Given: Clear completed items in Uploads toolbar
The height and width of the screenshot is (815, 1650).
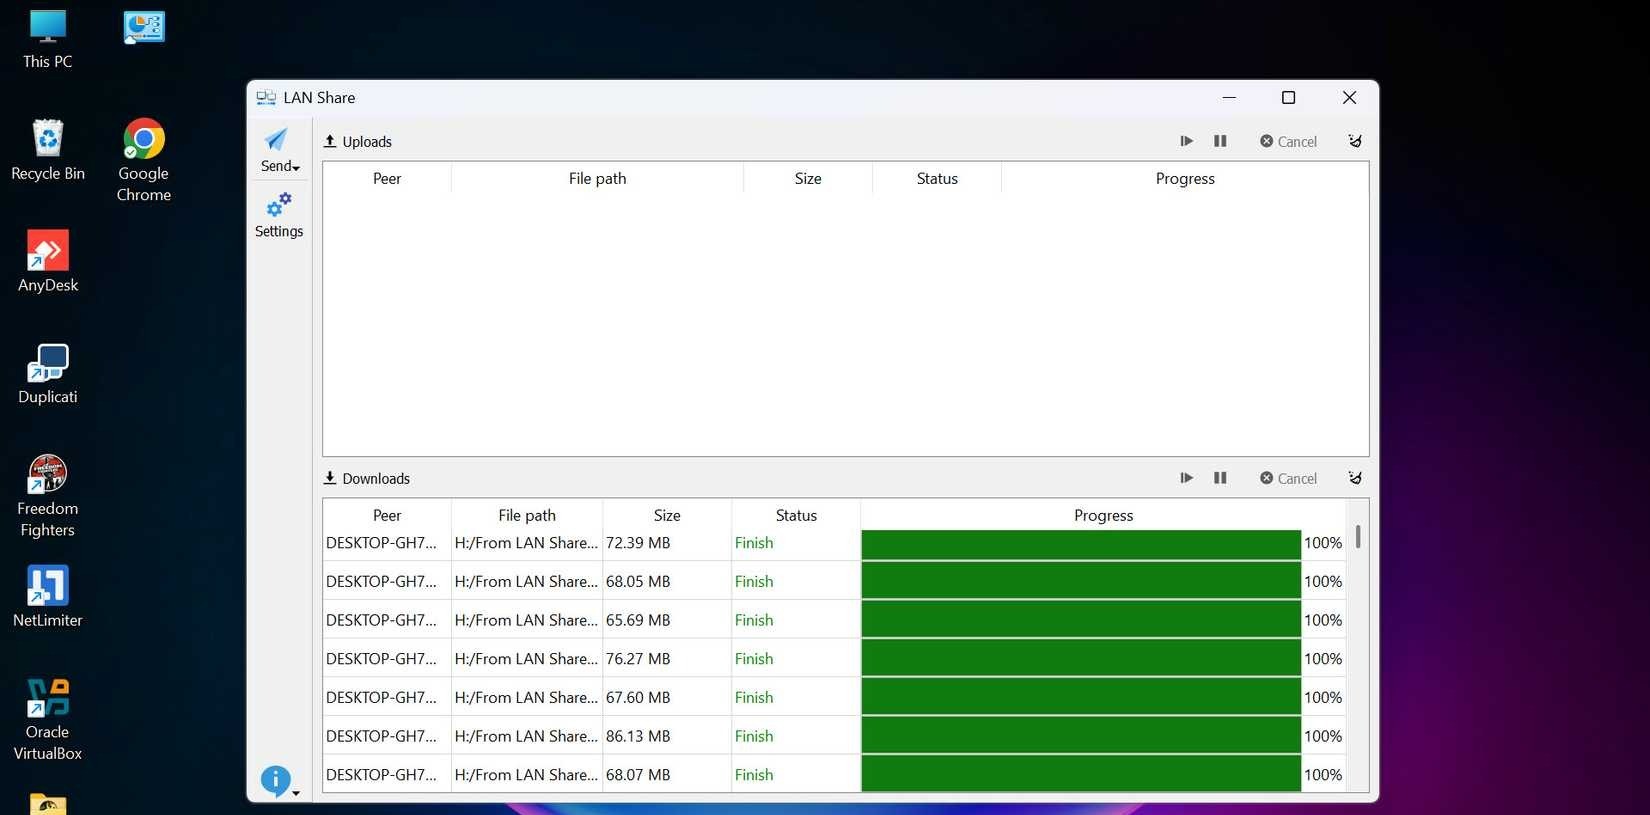Looking at the screenshot, I should [x=1355, y=141].
